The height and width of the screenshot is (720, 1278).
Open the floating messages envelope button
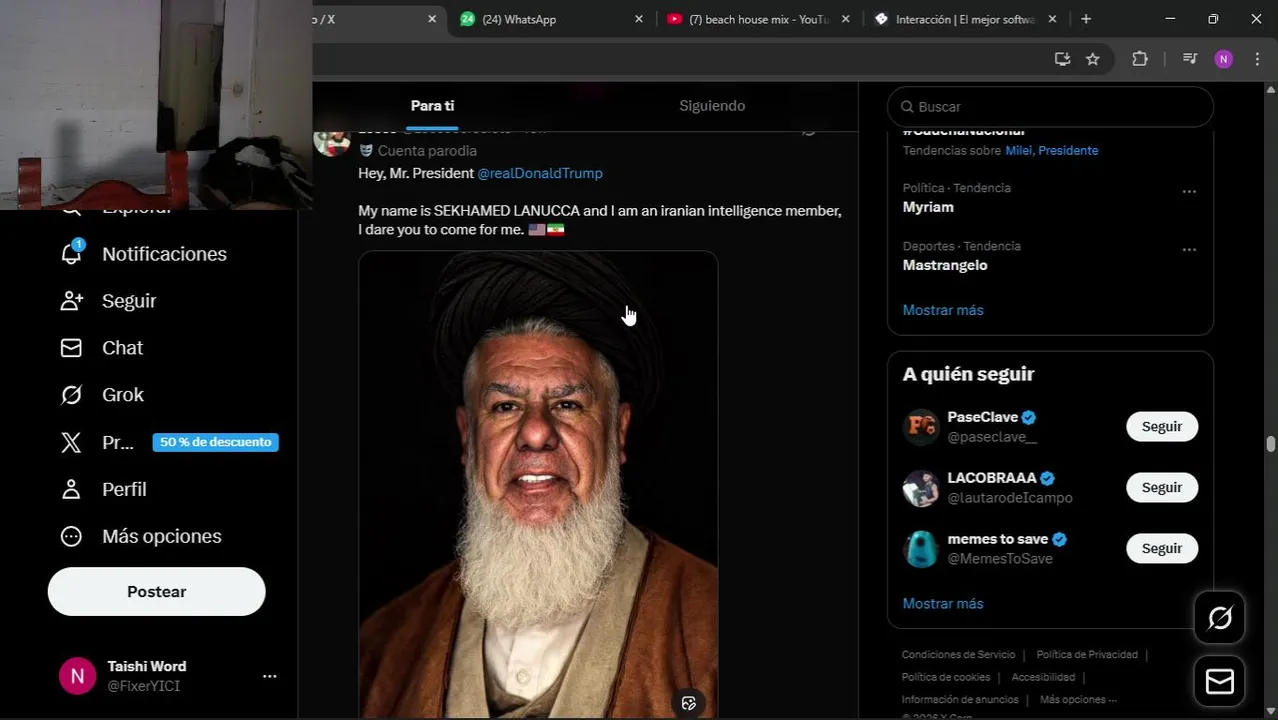tap(1220, 681)
